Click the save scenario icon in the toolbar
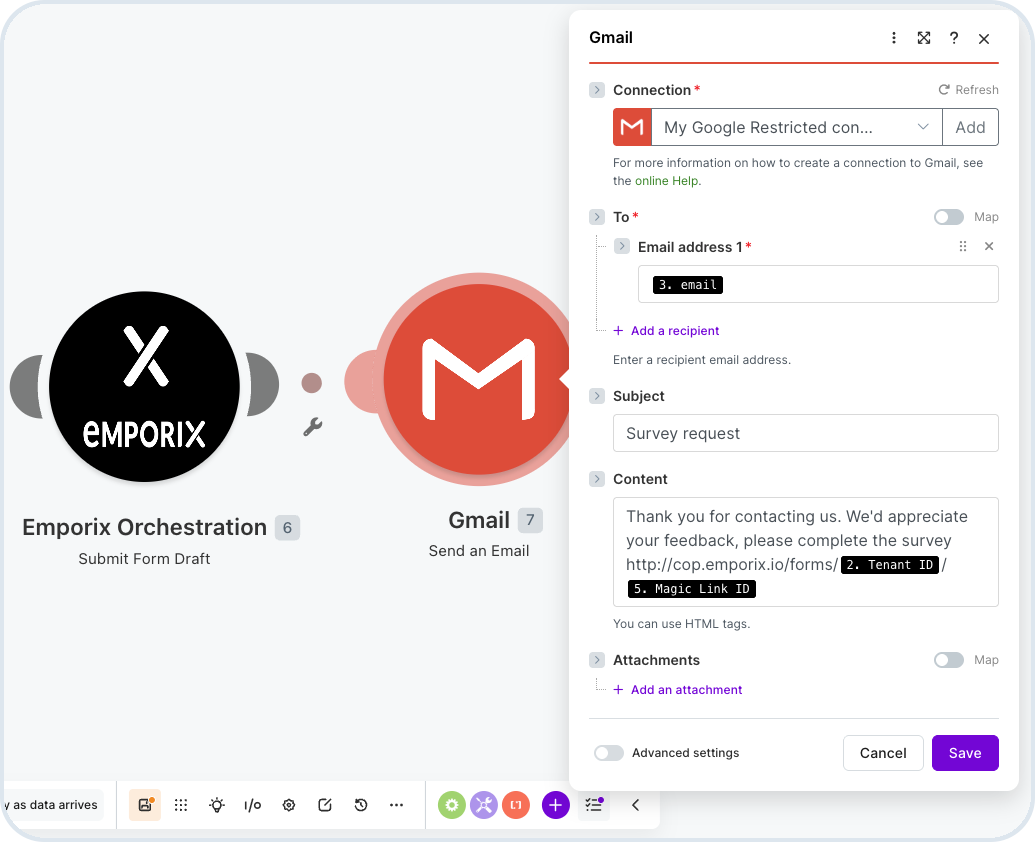 pyautogui.click(x=145, y=804)
